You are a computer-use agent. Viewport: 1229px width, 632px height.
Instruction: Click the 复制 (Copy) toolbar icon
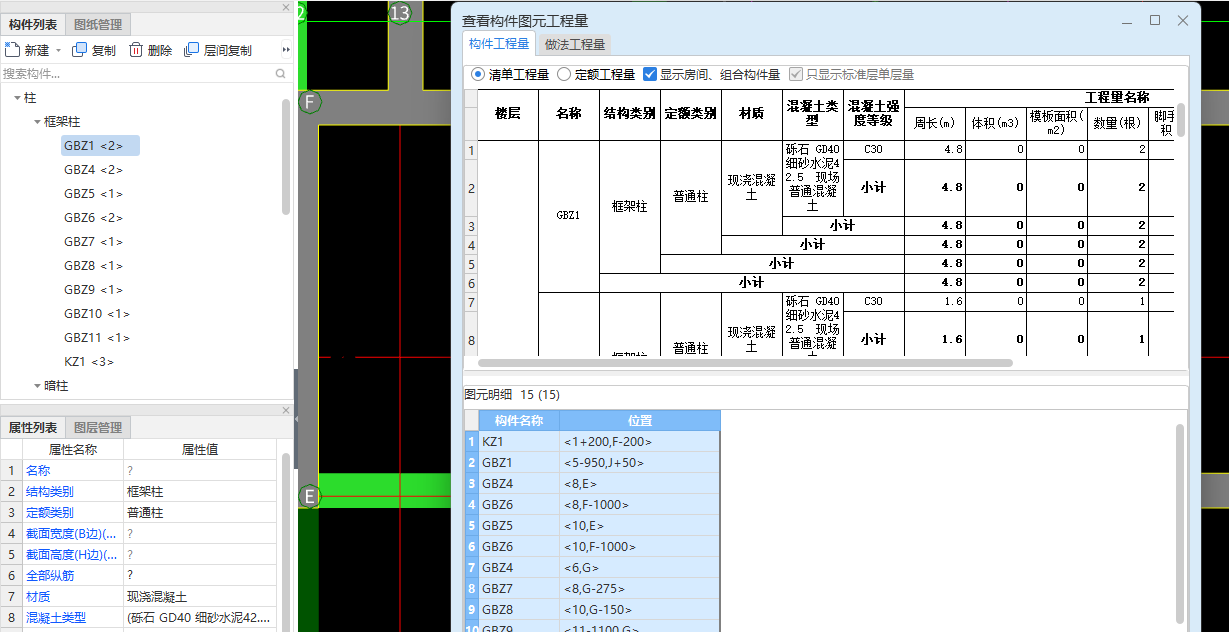pos(79,50)
